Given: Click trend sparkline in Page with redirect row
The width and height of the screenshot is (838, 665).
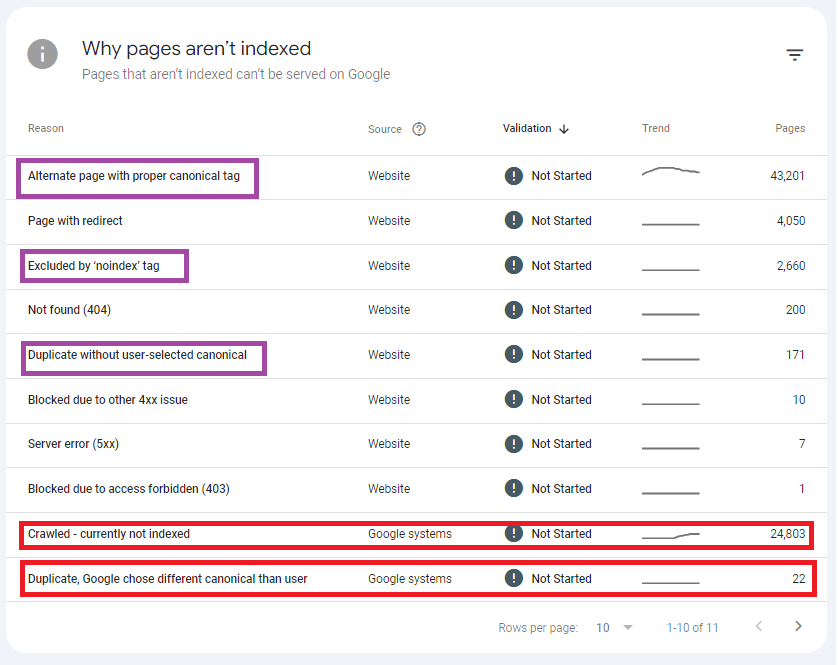Looking at the screenshot, I should tap(671, 224).
